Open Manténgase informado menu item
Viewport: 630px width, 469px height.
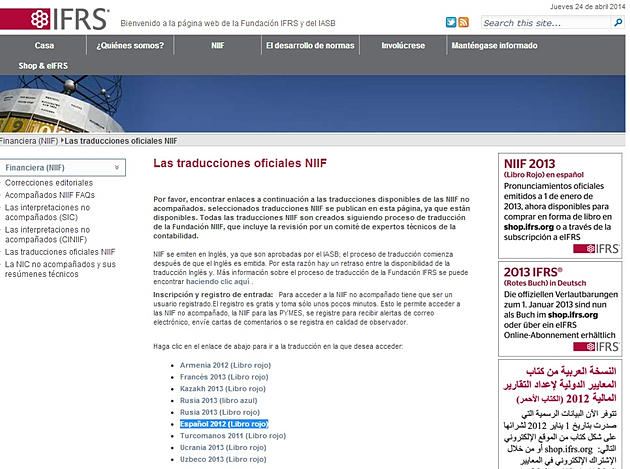pyautogui.click(x=494, y=45)
